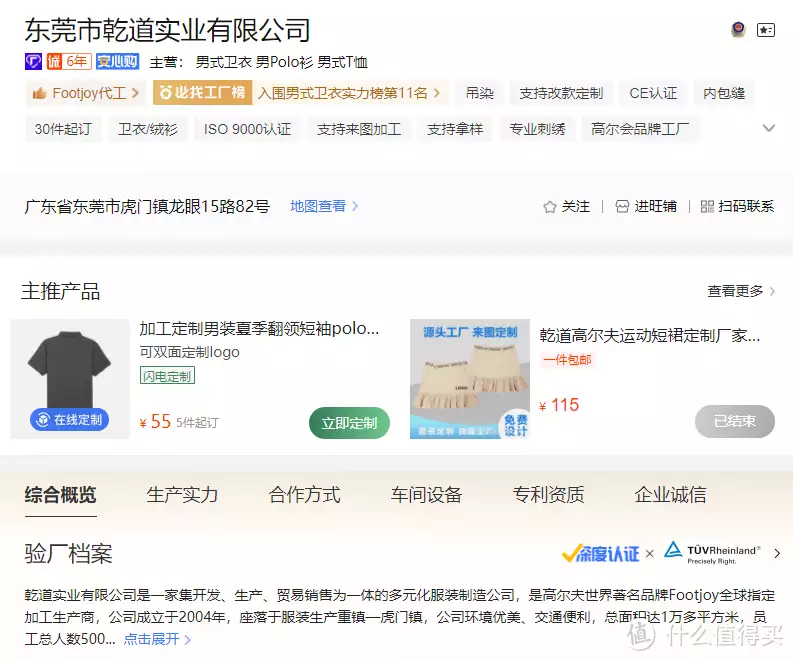The width and height of the screenshot is (793, 661).
Task: Click the 验厂档案 heading
Action: [x=68, y=553]
